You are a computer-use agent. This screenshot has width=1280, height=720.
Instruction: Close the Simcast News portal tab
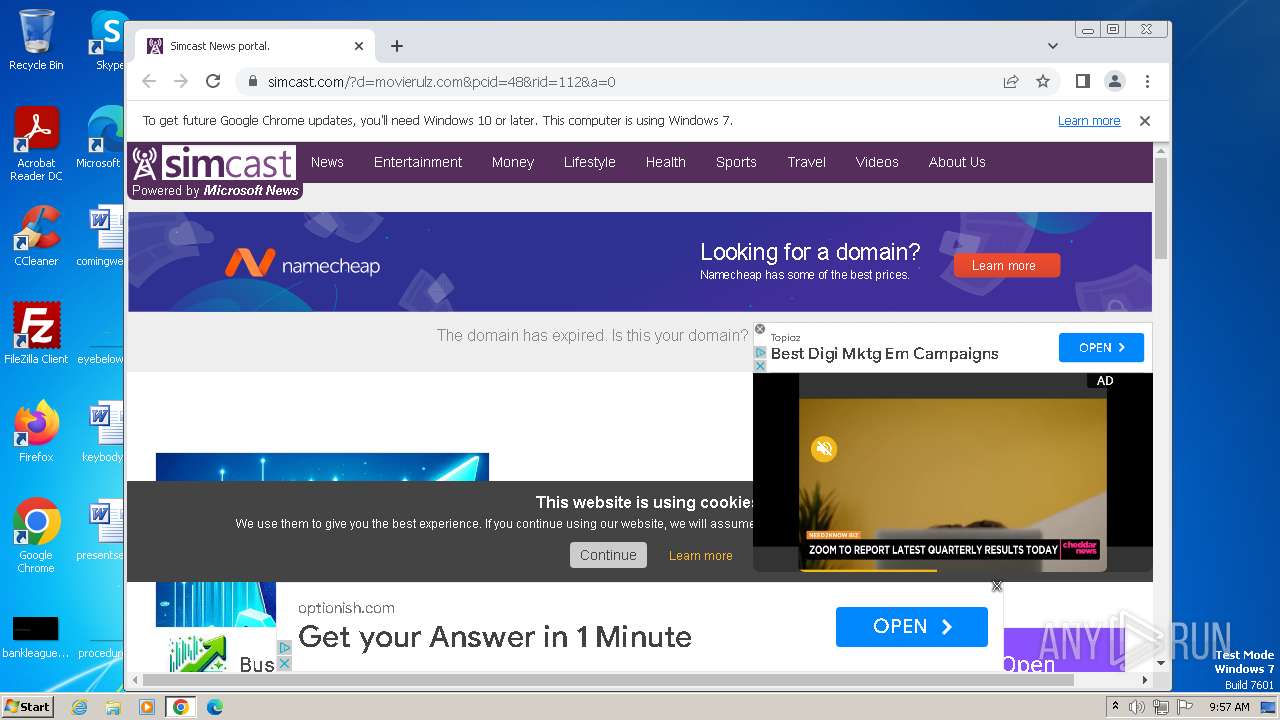[359, 46]
